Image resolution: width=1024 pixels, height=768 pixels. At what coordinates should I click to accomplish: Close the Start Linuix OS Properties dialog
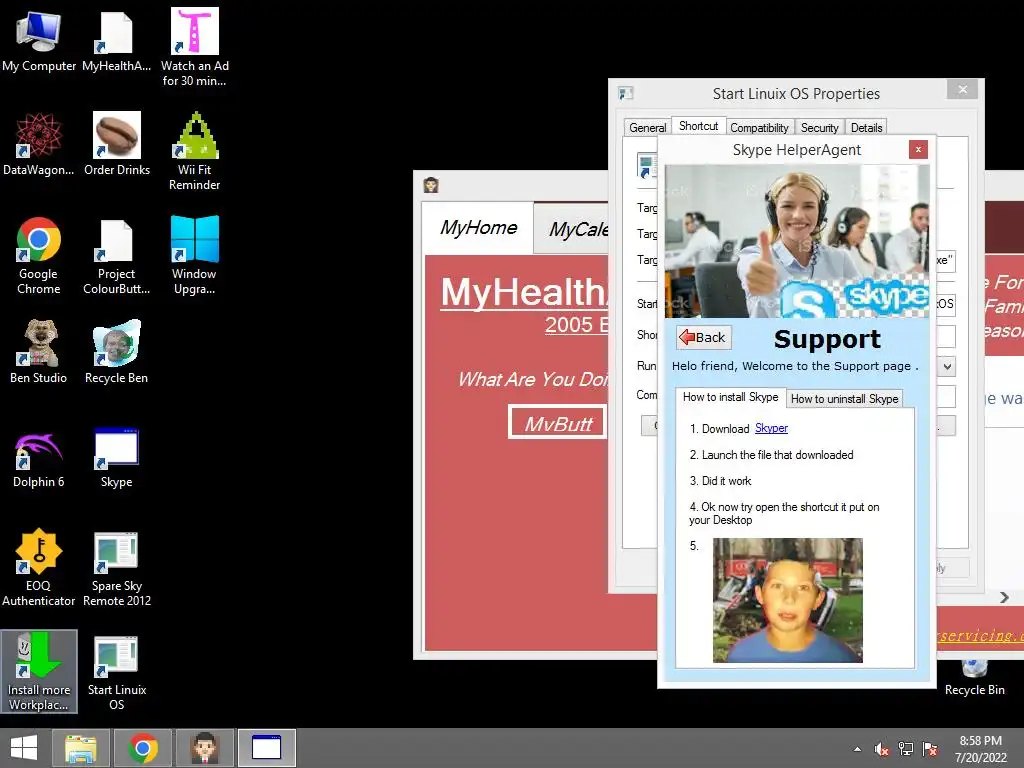pos(963,89)
